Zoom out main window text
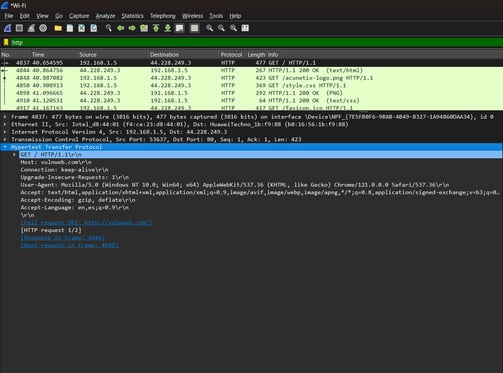This screenshot has width=503, height=373. click(221, 28)
